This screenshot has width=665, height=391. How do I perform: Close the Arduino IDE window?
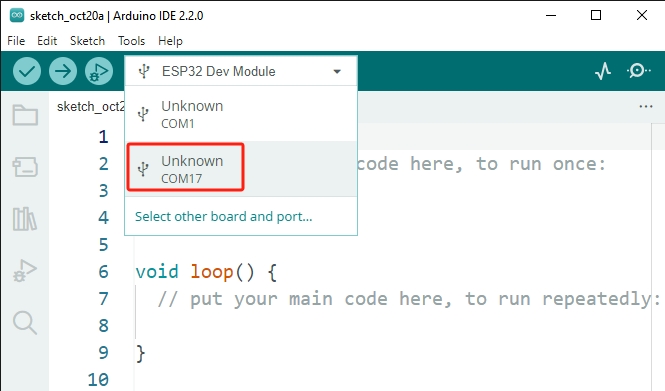(642, 16)
